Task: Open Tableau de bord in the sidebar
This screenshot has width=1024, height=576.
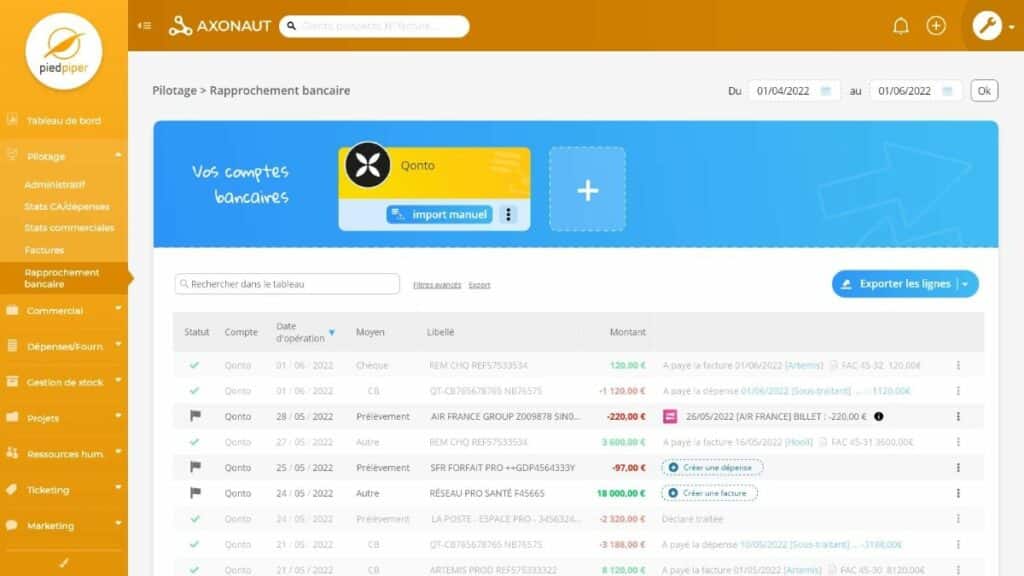Action: 63,120
